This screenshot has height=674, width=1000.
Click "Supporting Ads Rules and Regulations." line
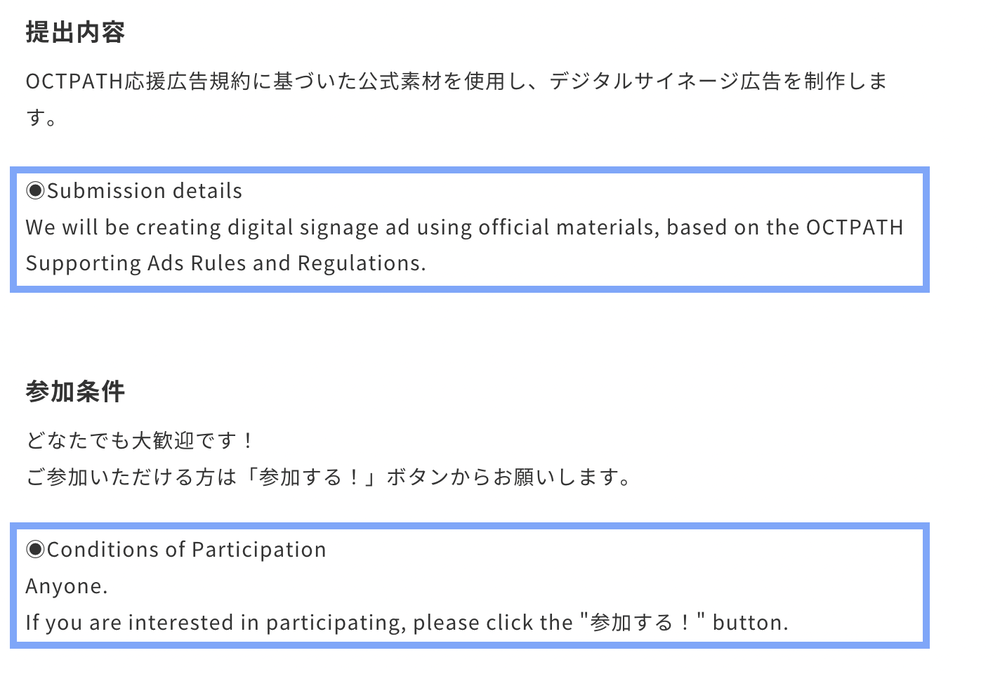226,263
